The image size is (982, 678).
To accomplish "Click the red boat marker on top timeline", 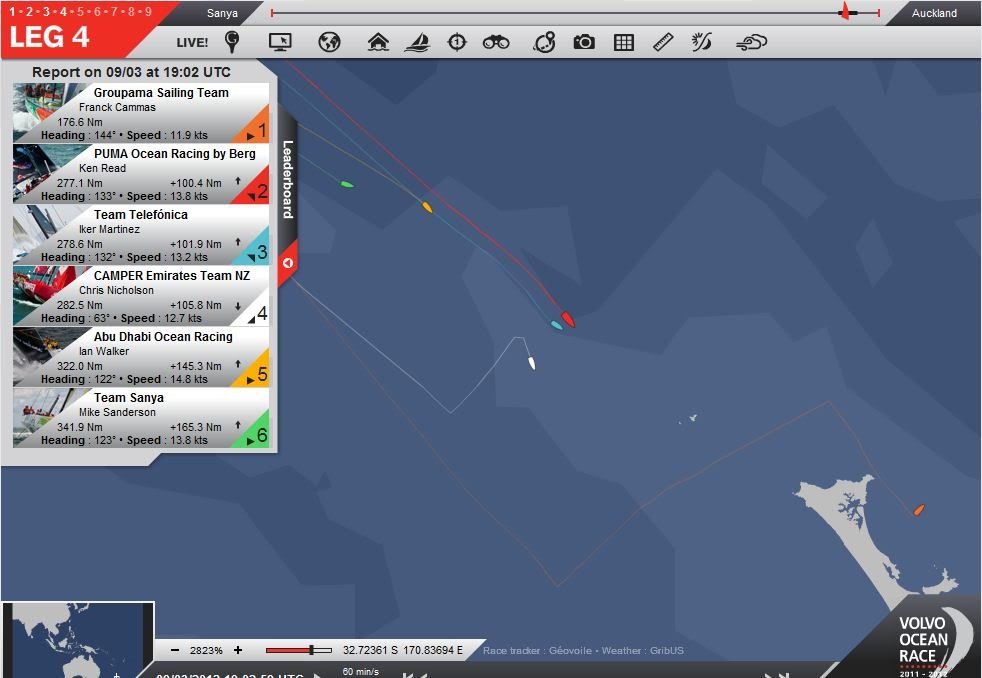I will click(845, 11).
